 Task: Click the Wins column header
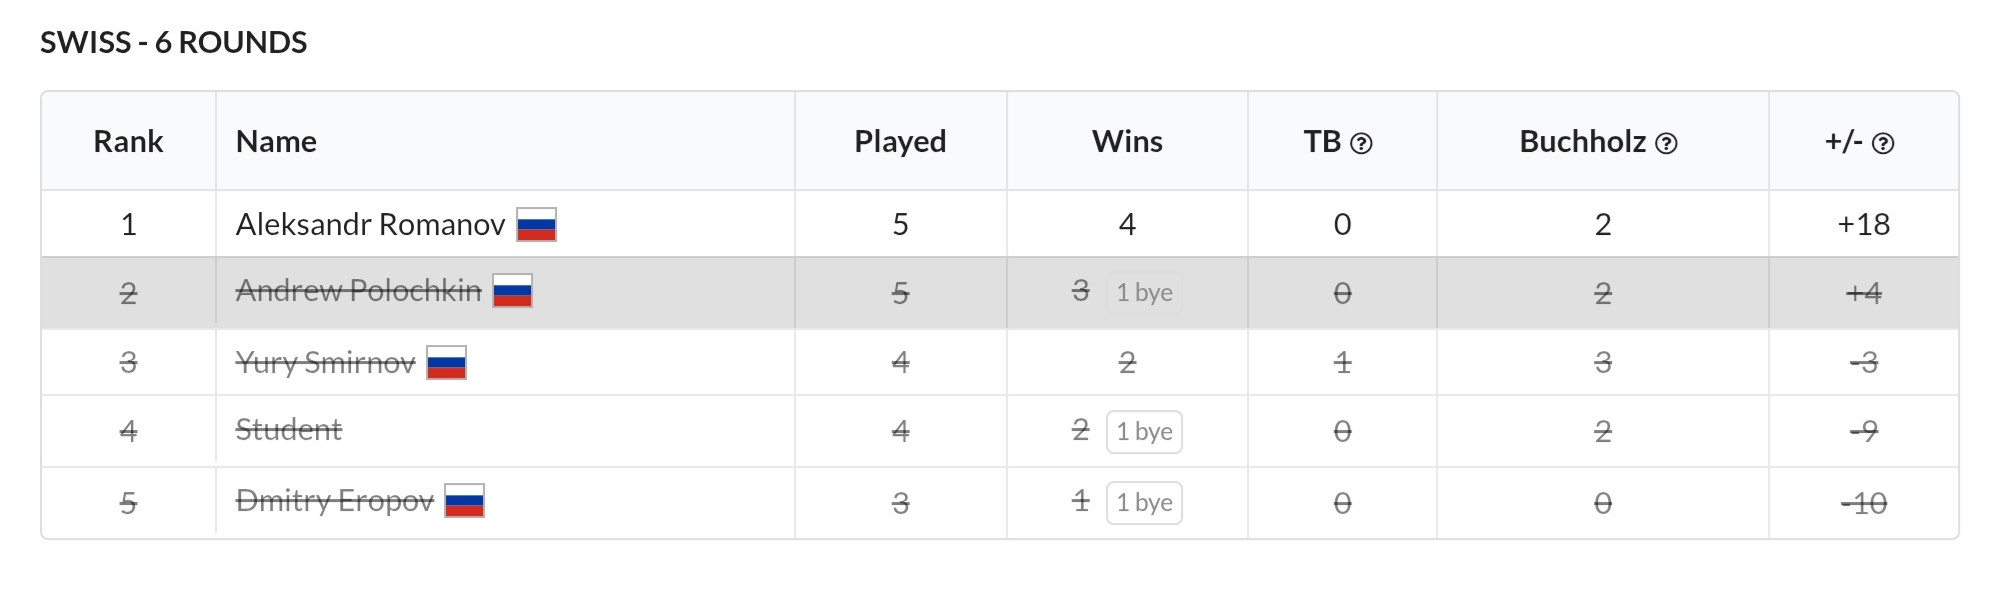point(1127,142)
